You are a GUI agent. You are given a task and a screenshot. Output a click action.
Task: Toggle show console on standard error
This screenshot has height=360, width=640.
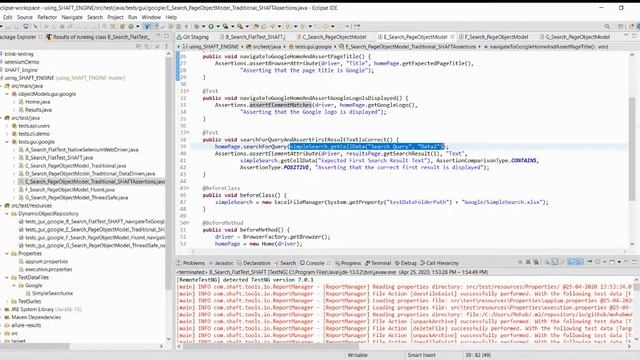point(580,262)
